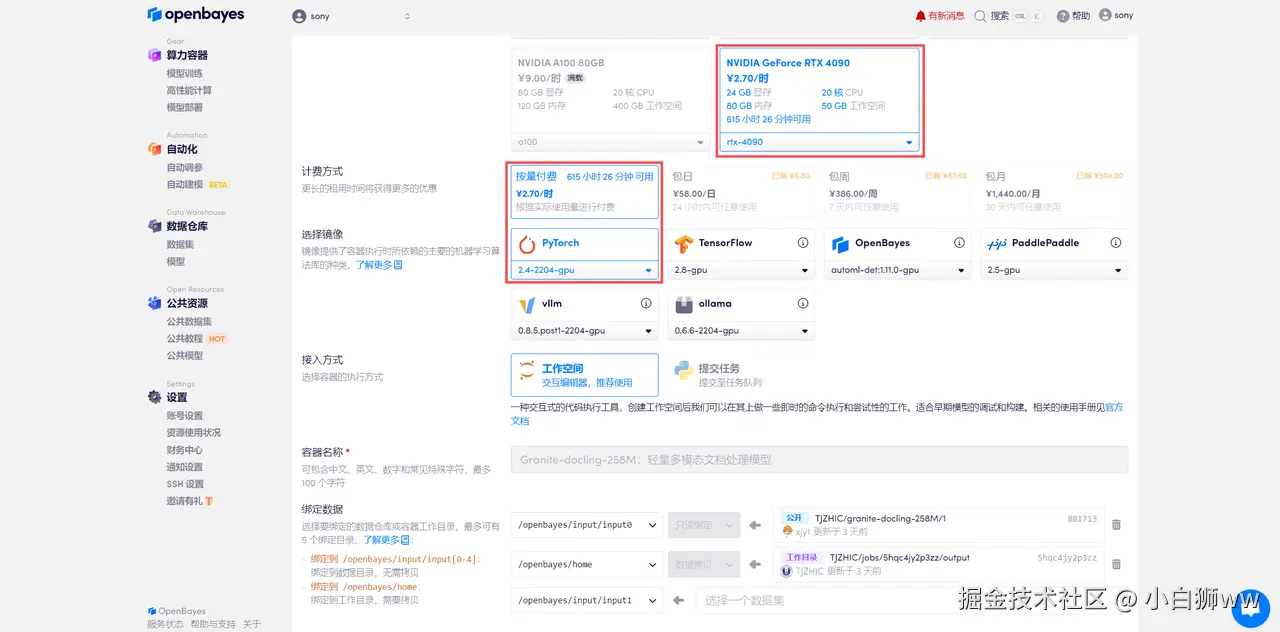Choose 包月 monthly billing option

coord(1054,191)
